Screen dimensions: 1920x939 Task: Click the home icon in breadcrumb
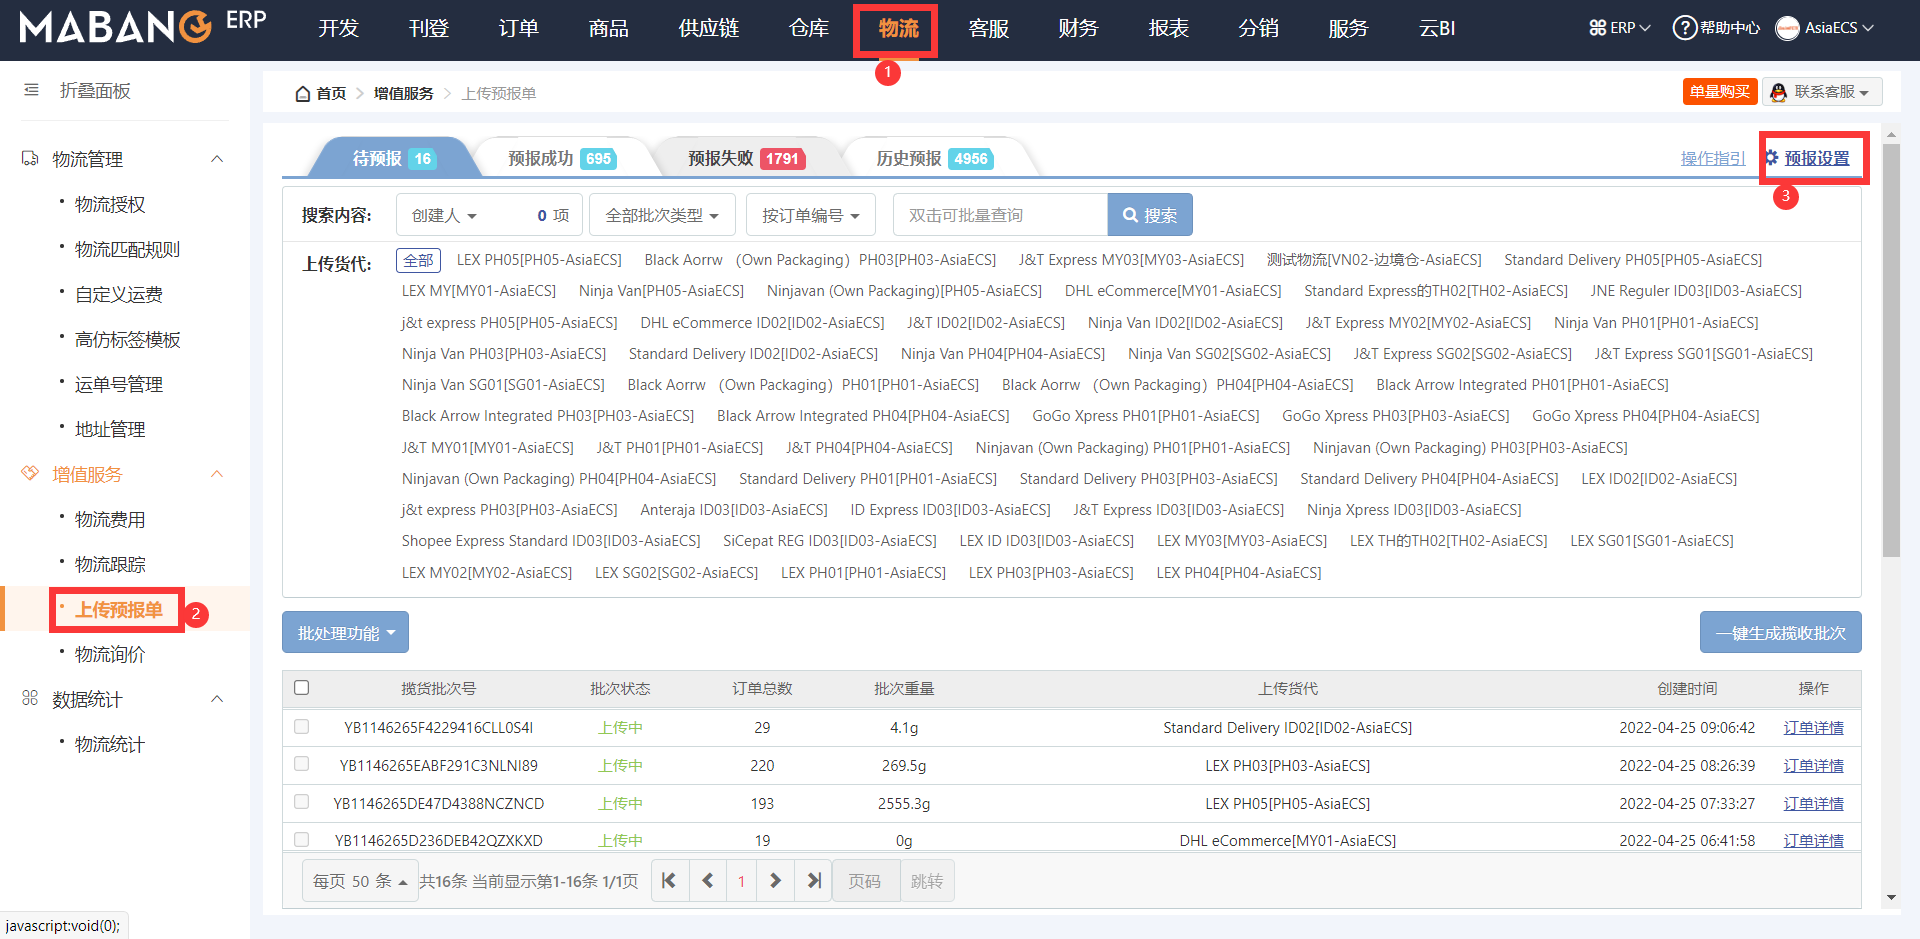coord(303,93)
